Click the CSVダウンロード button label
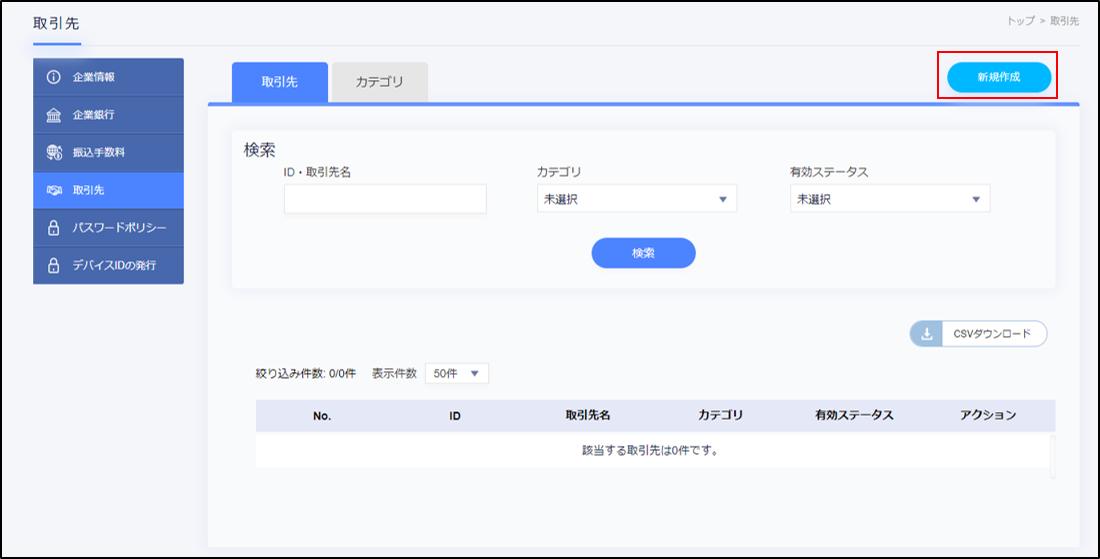 (x=991, y=334)
